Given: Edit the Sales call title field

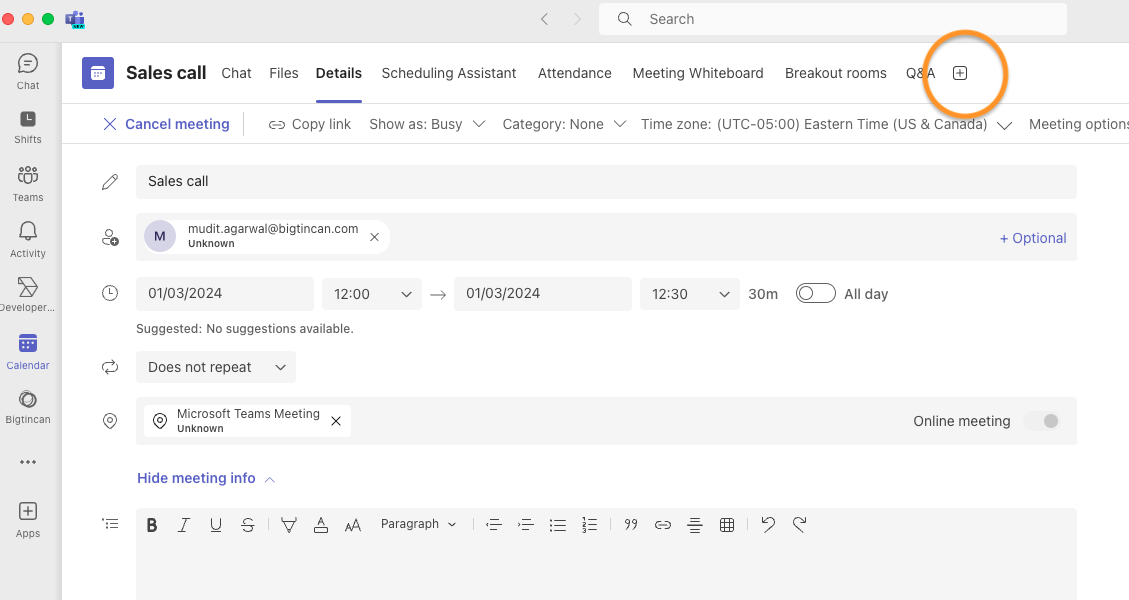Looking at the screenshot, I should tap(606, 182).
